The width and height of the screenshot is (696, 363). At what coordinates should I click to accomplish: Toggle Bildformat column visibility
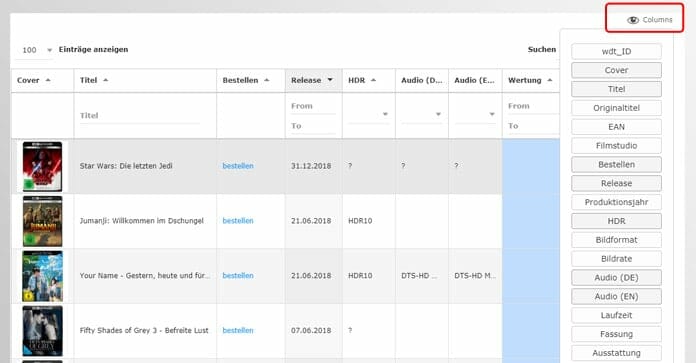pyautogui.click(x=616, y=240)
